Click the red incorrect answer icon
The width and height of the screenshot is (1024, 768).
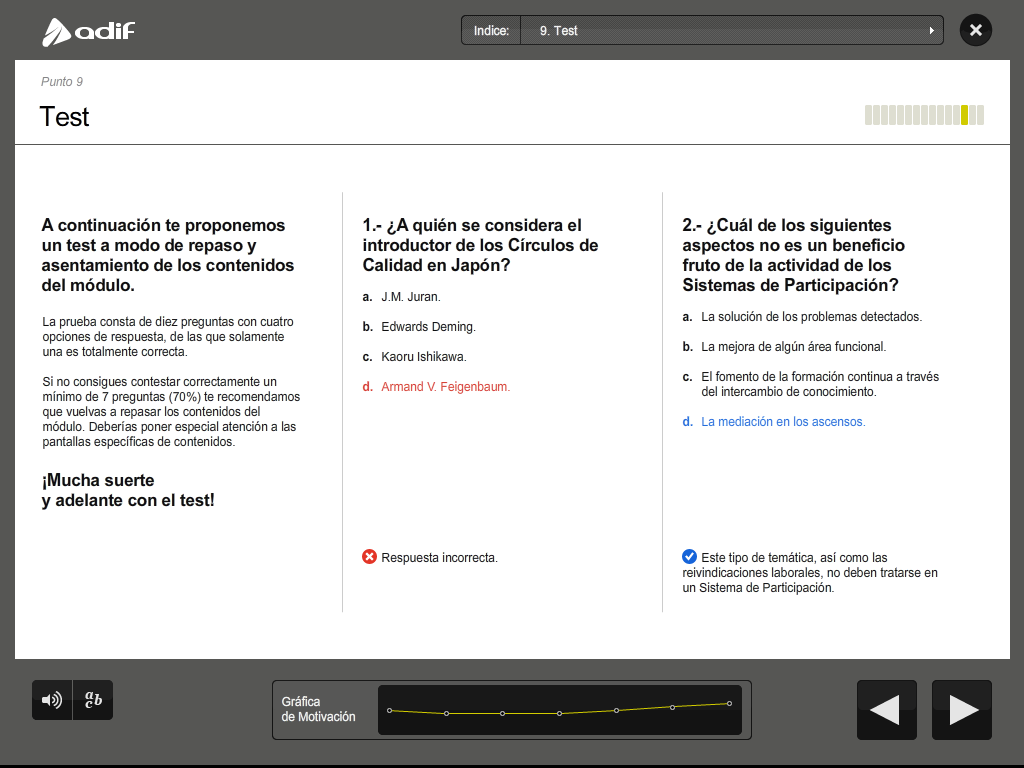(x=369, y=557)
